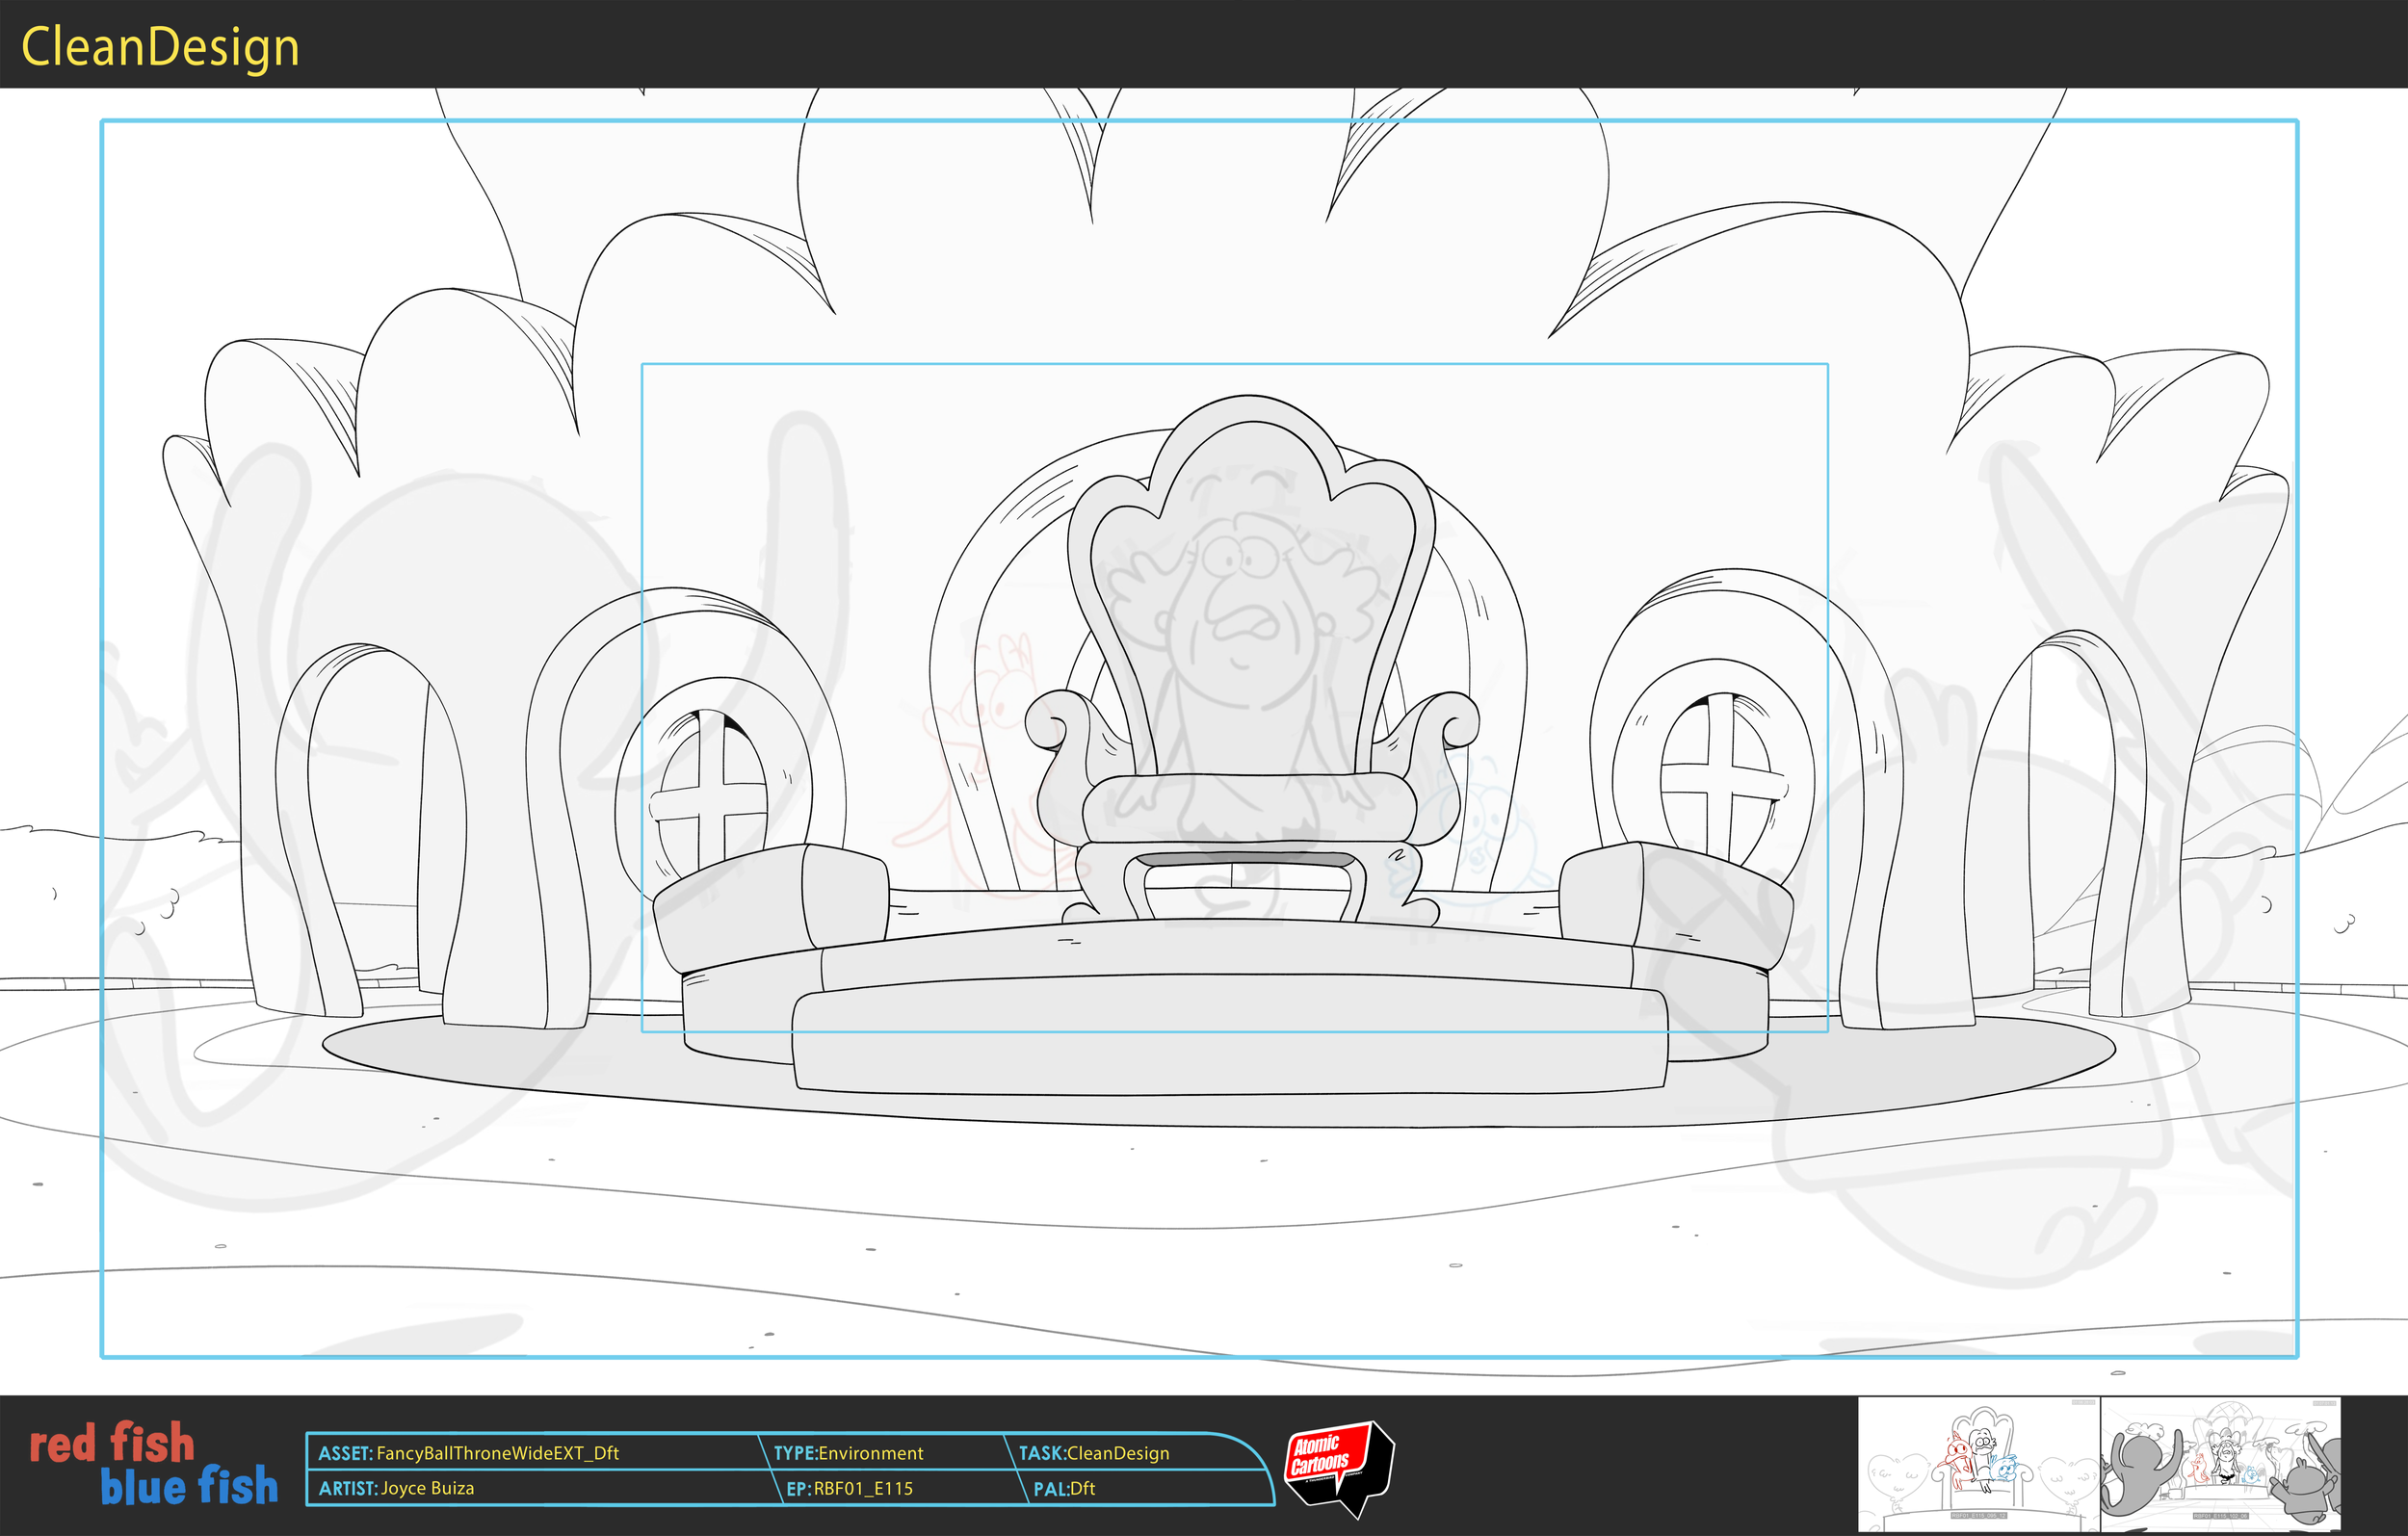Select the left circular cross window
Image resolution: width=2408 pixels, height=1536 pixels.
click(710, 795)
